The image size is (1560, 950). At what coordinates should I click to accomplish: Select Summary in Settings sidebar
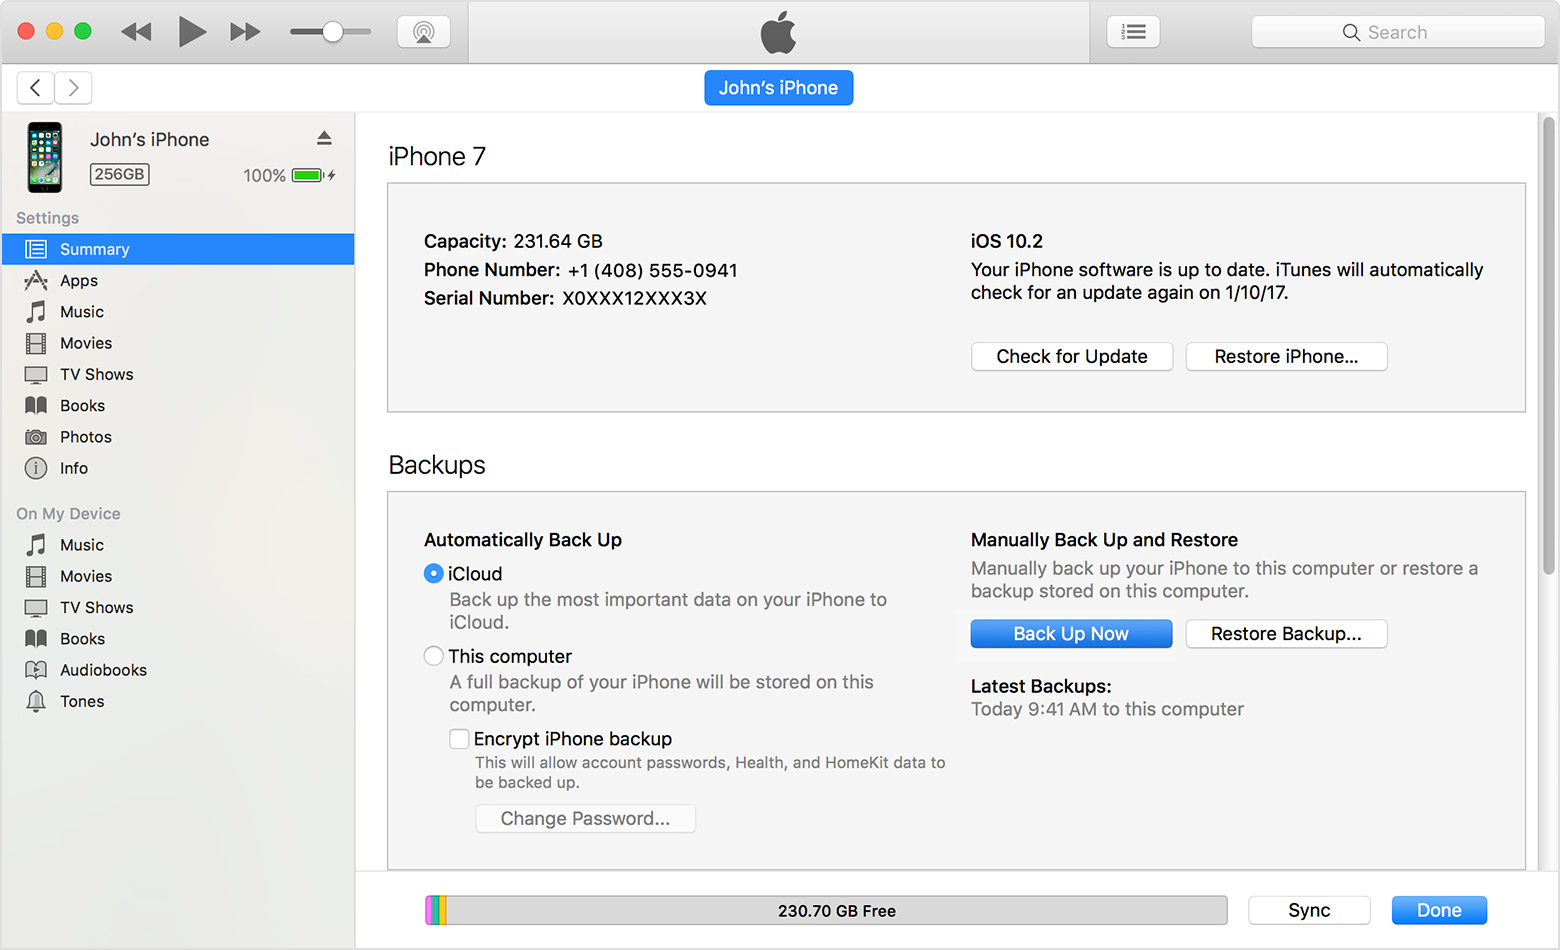[x=178, y=249]
